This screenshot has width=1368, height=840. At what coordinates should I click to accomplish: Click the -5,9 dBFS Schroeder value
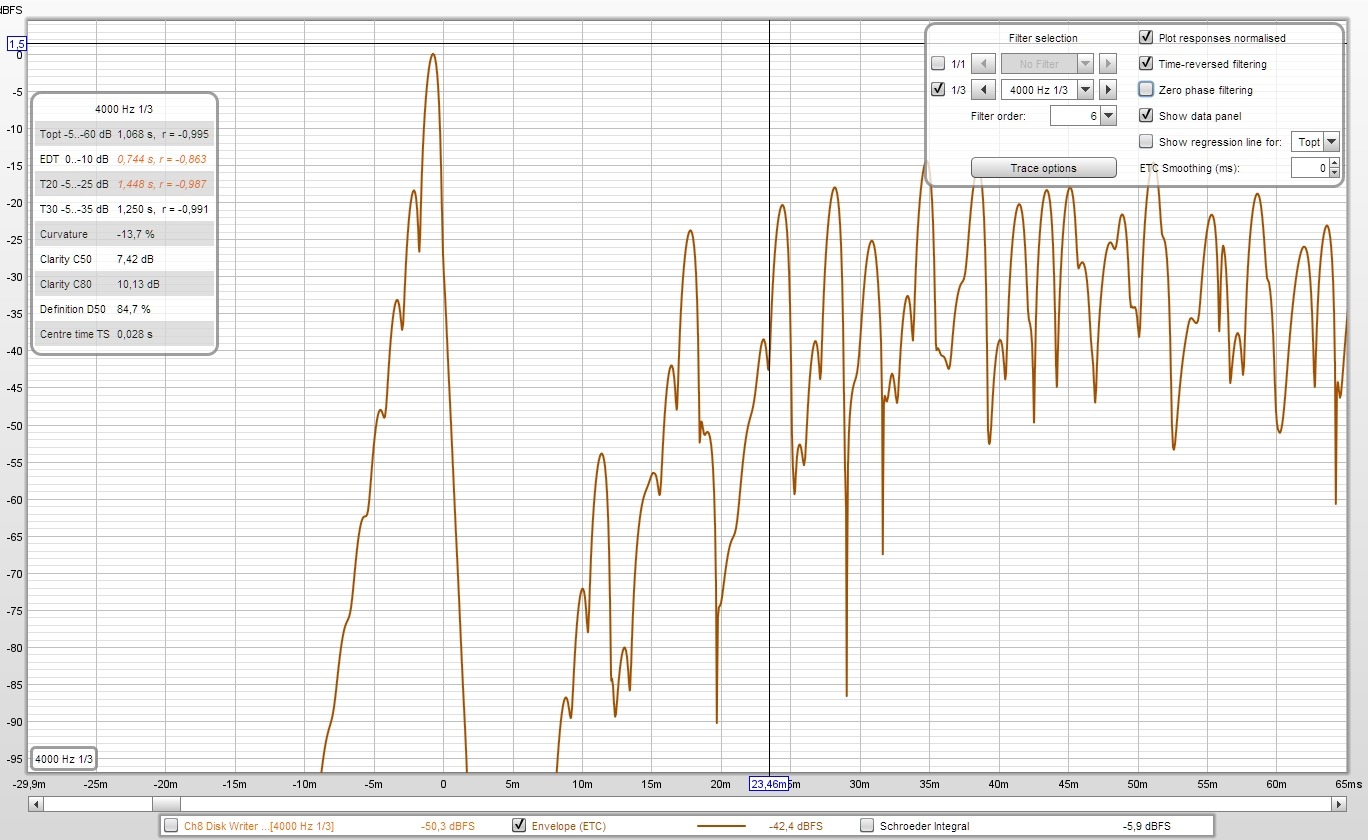point(1146,826)
